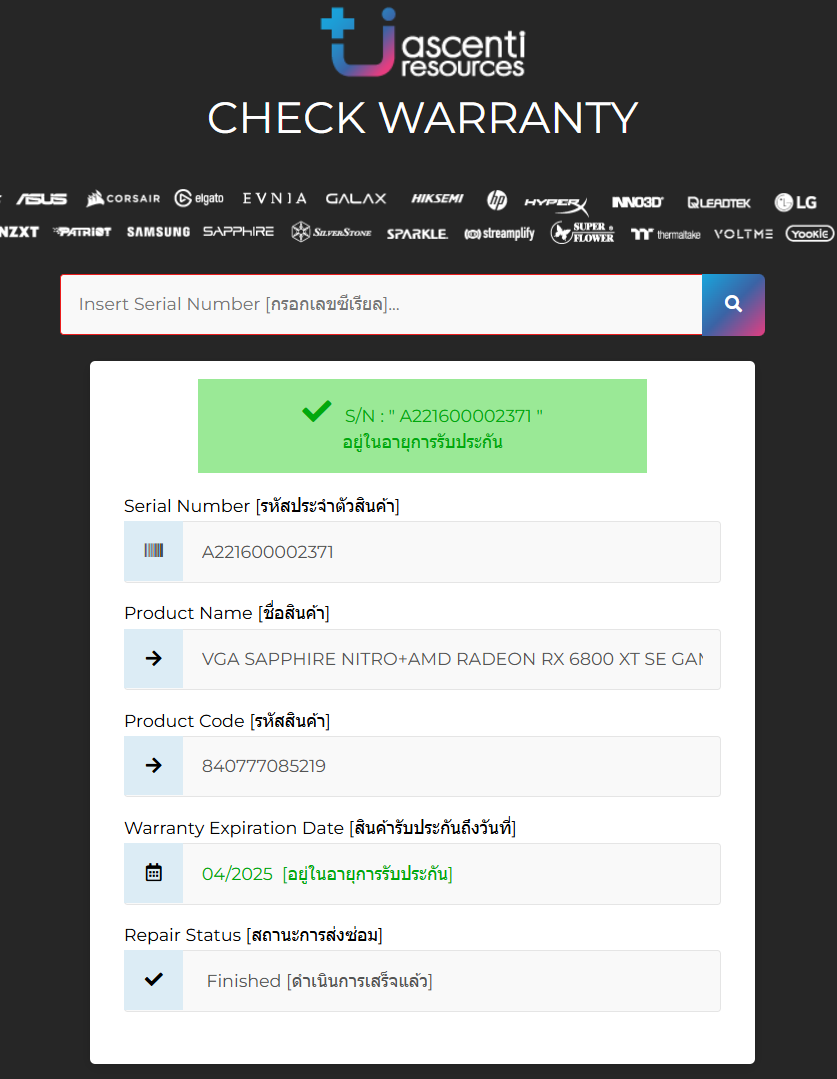Select the HP brand logo
This screenshot has height=1079, width=837.
click(x=497, y=200)
